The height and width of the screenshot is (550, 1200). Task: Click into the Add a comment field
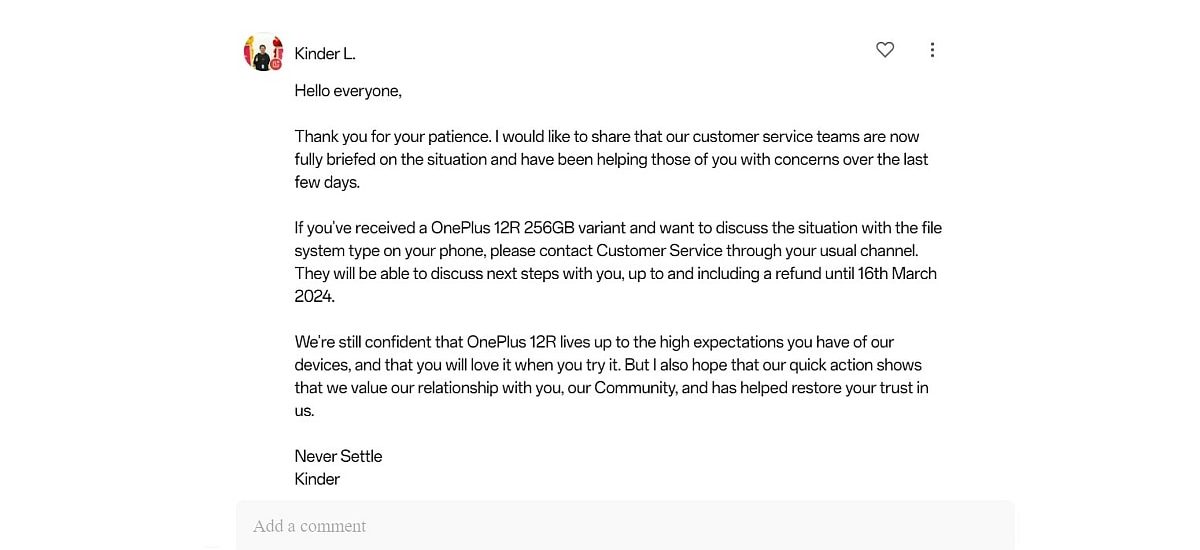pyautogui.click(x=624, y=526)
